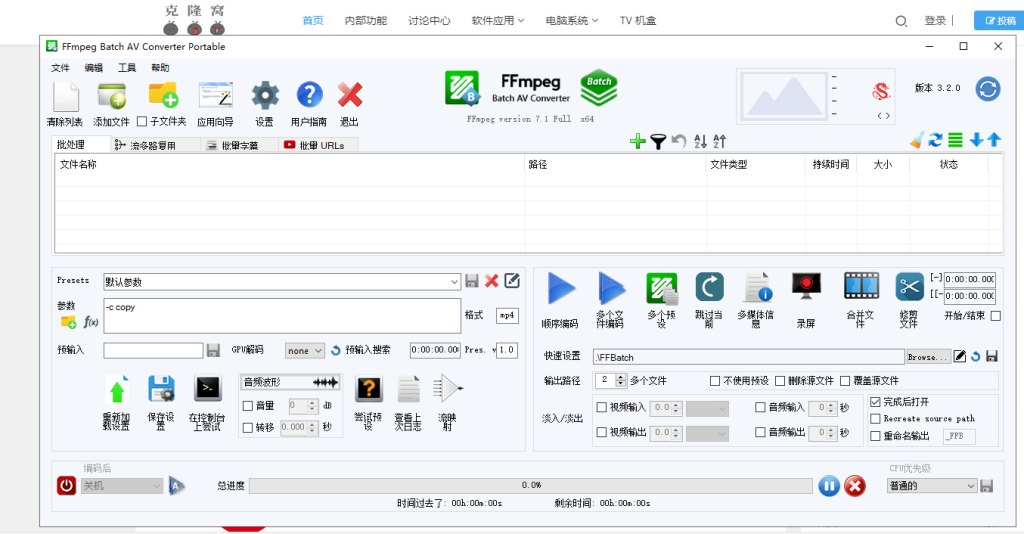Screen dimensions: 1024x534
Task: Open 流映射 stream mapping icon
Action: (x=448, y=389)
